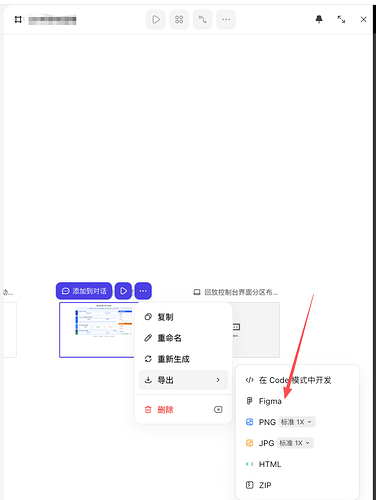Close the panel with the X icon

coord(363,20)
